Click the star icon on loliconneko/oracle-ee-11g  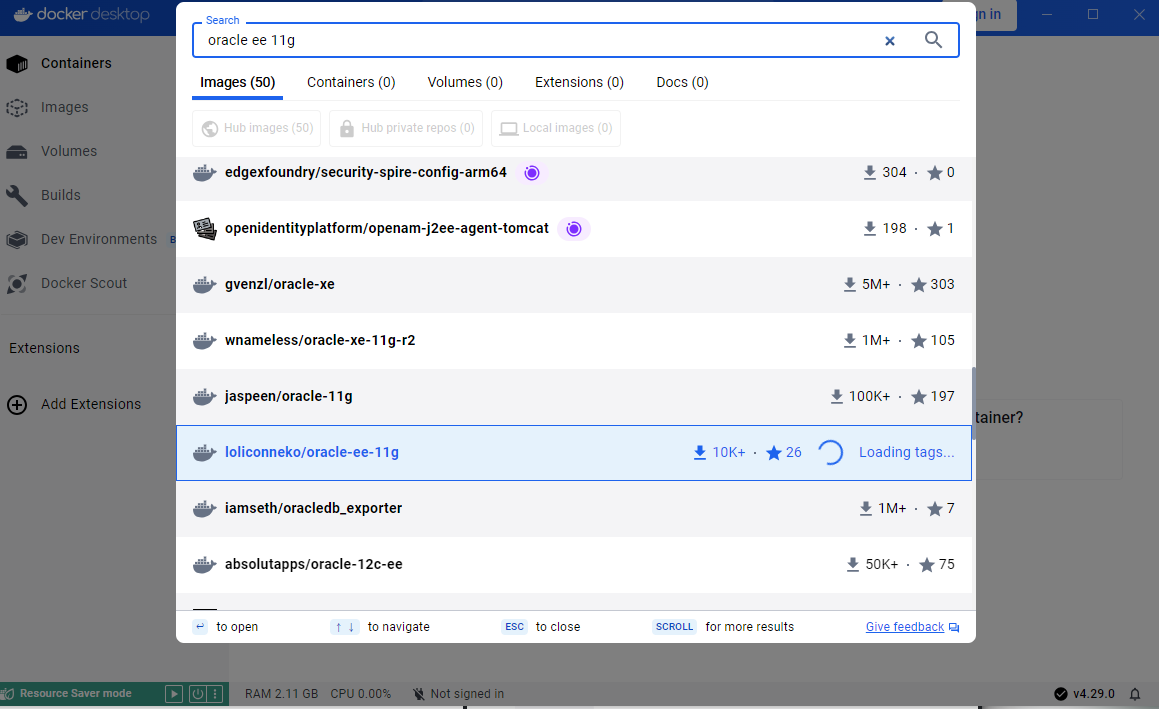[774, 452]
